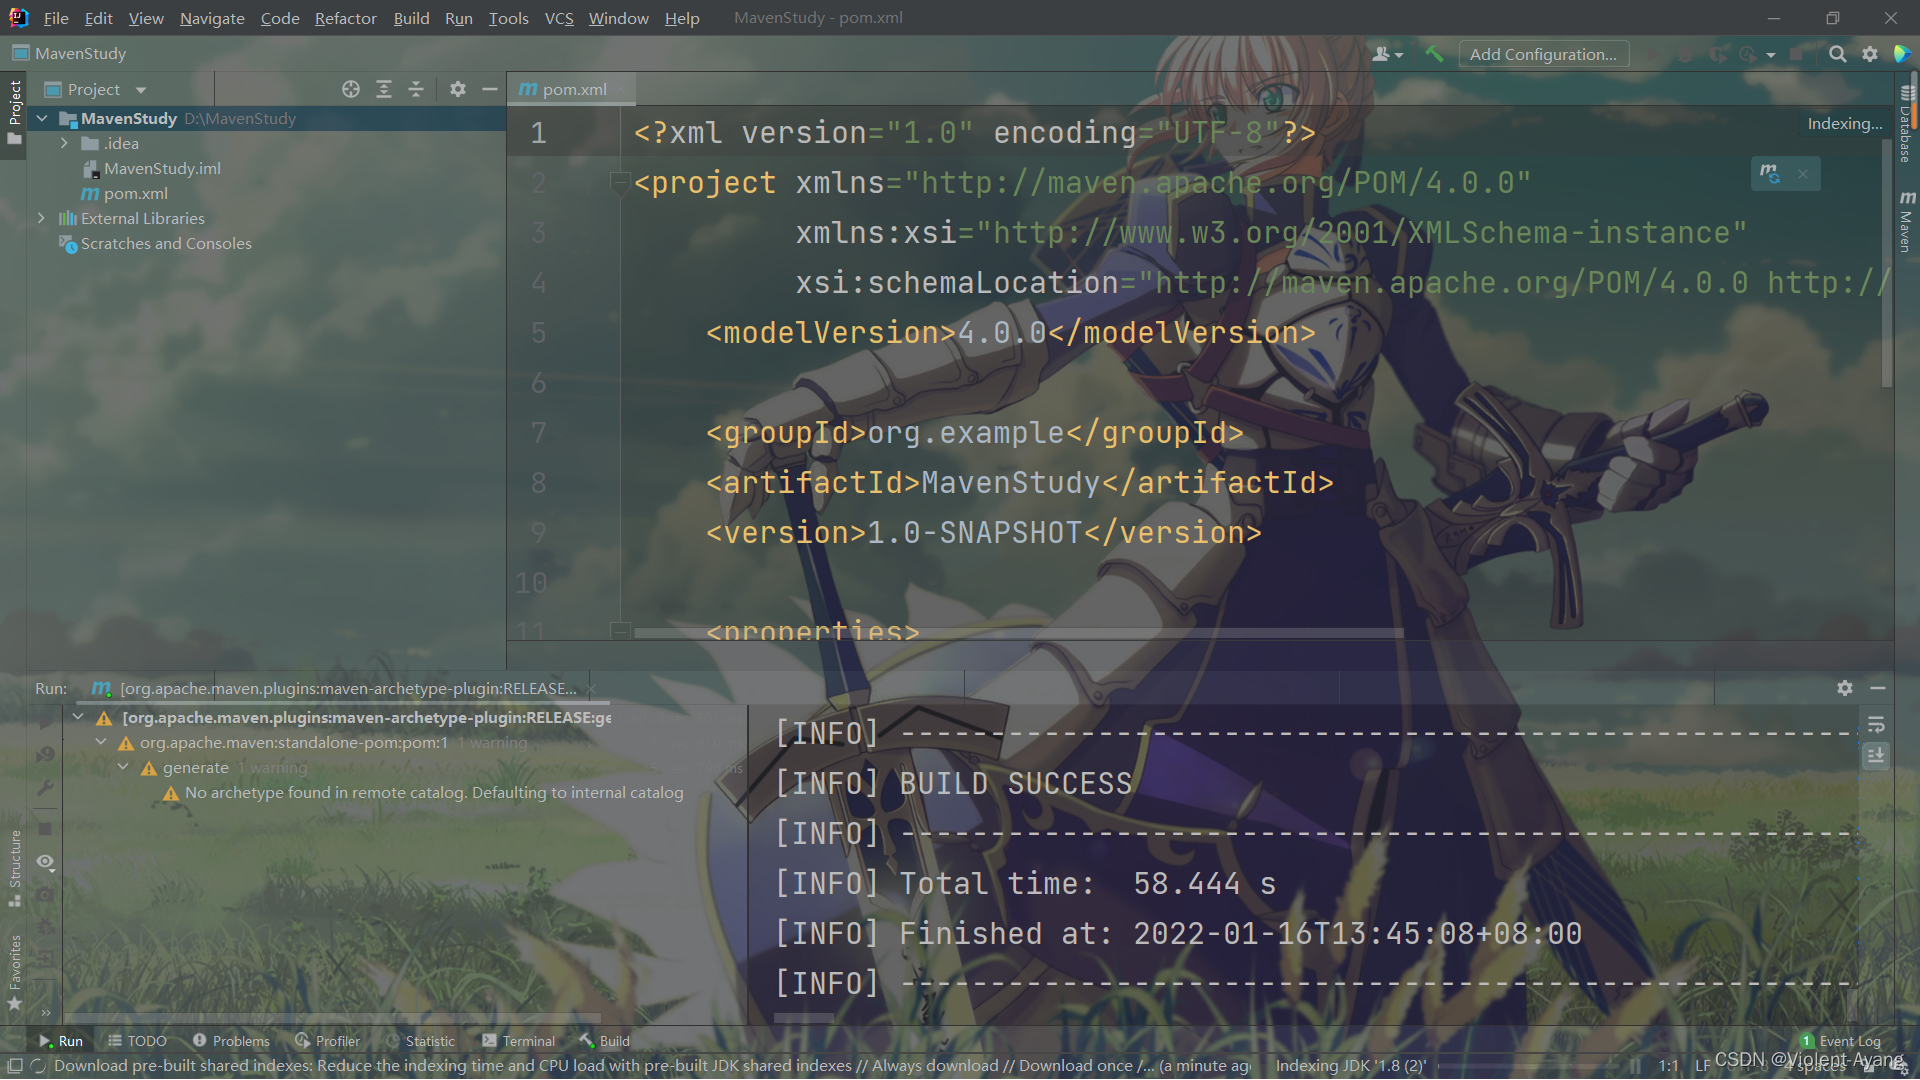Hide the Run tool window
This screenshot has height=1080, width=1920.
(x=1878, y=688)
